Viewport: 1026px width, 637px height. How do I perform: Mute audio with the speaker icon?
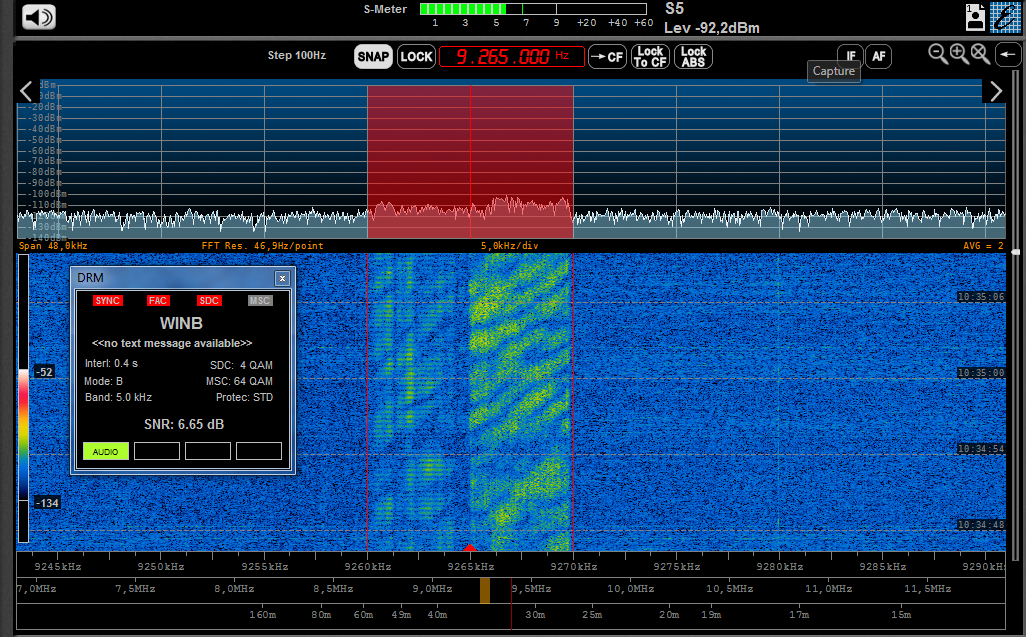37,16
